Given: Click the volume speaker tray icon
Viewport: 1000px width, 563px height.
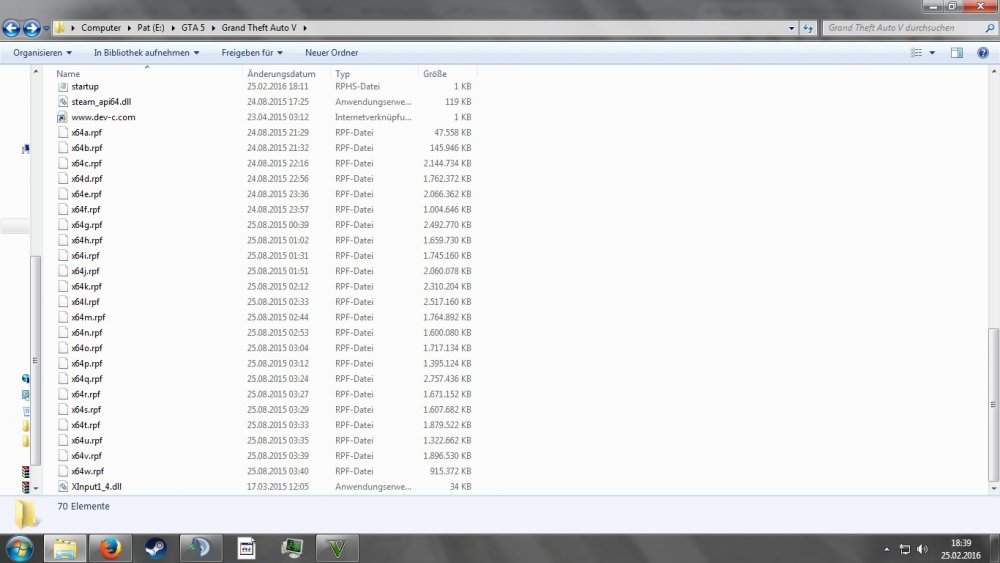Looking at the screenshot, I should click(x=922, y=549).
